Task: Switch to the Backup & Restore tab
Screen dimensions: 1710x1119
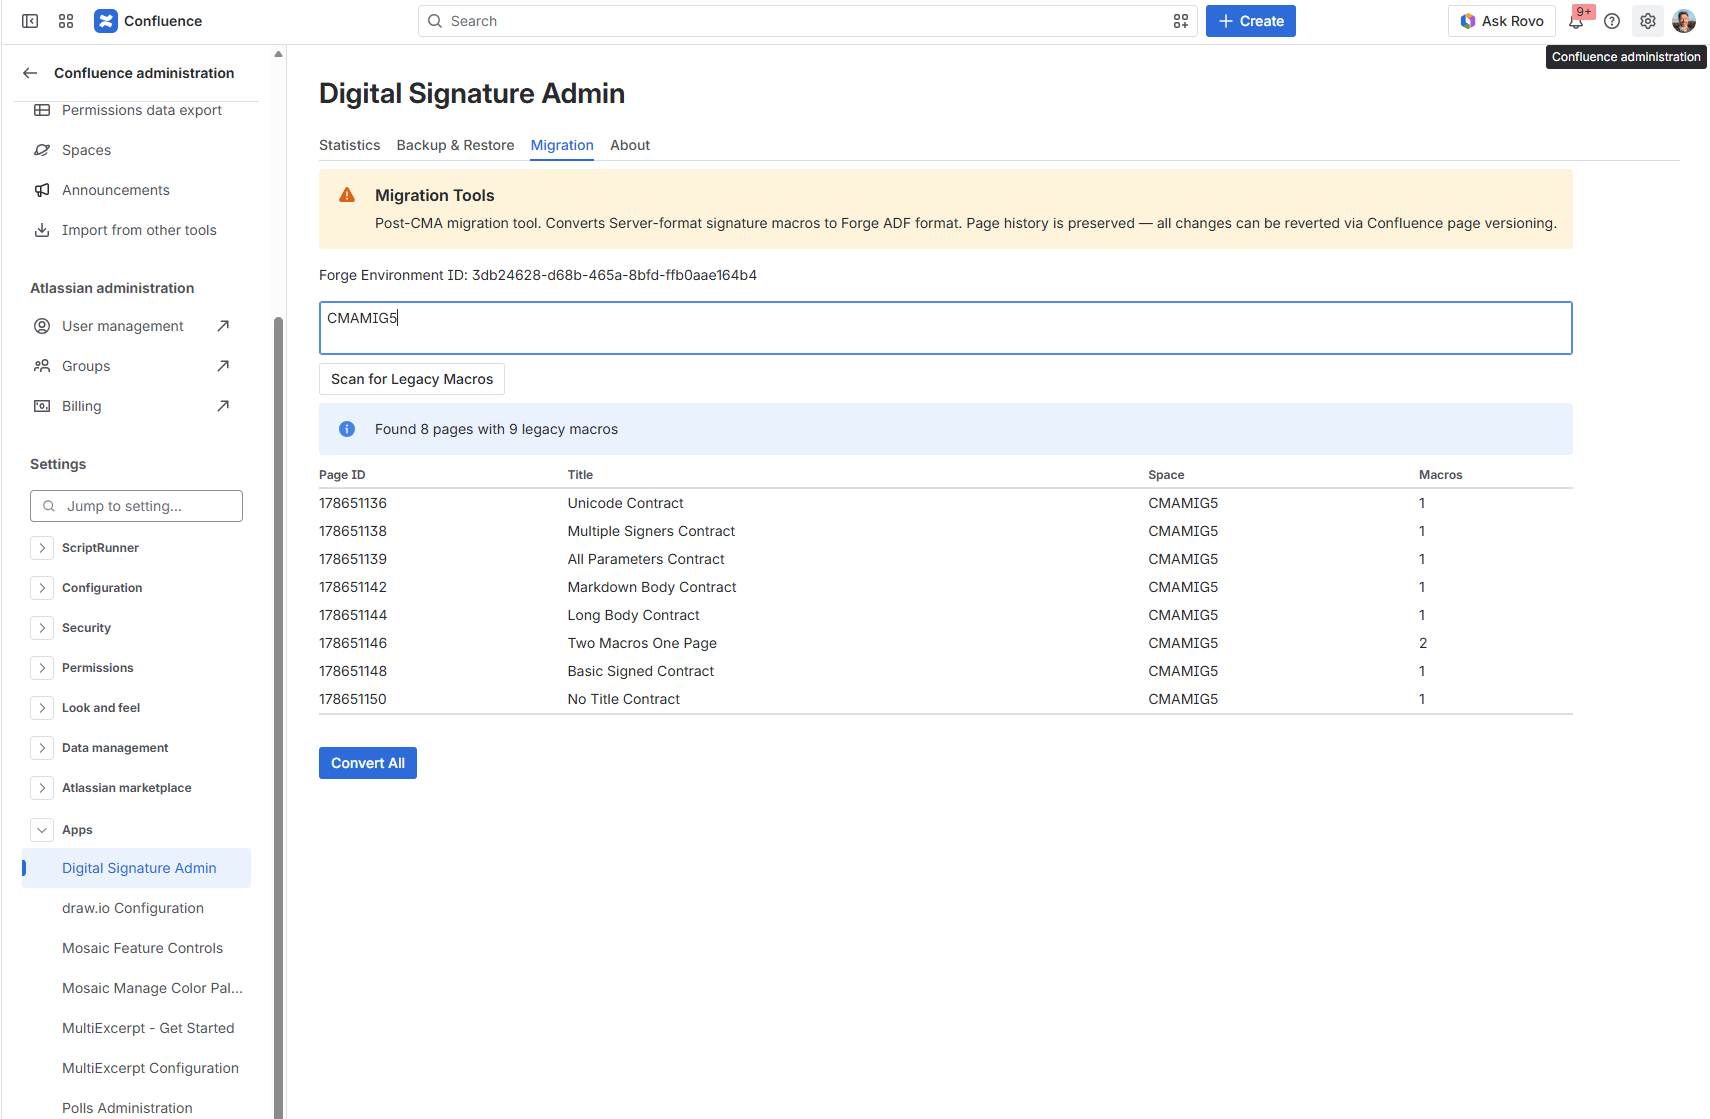Action: (455, 145)
